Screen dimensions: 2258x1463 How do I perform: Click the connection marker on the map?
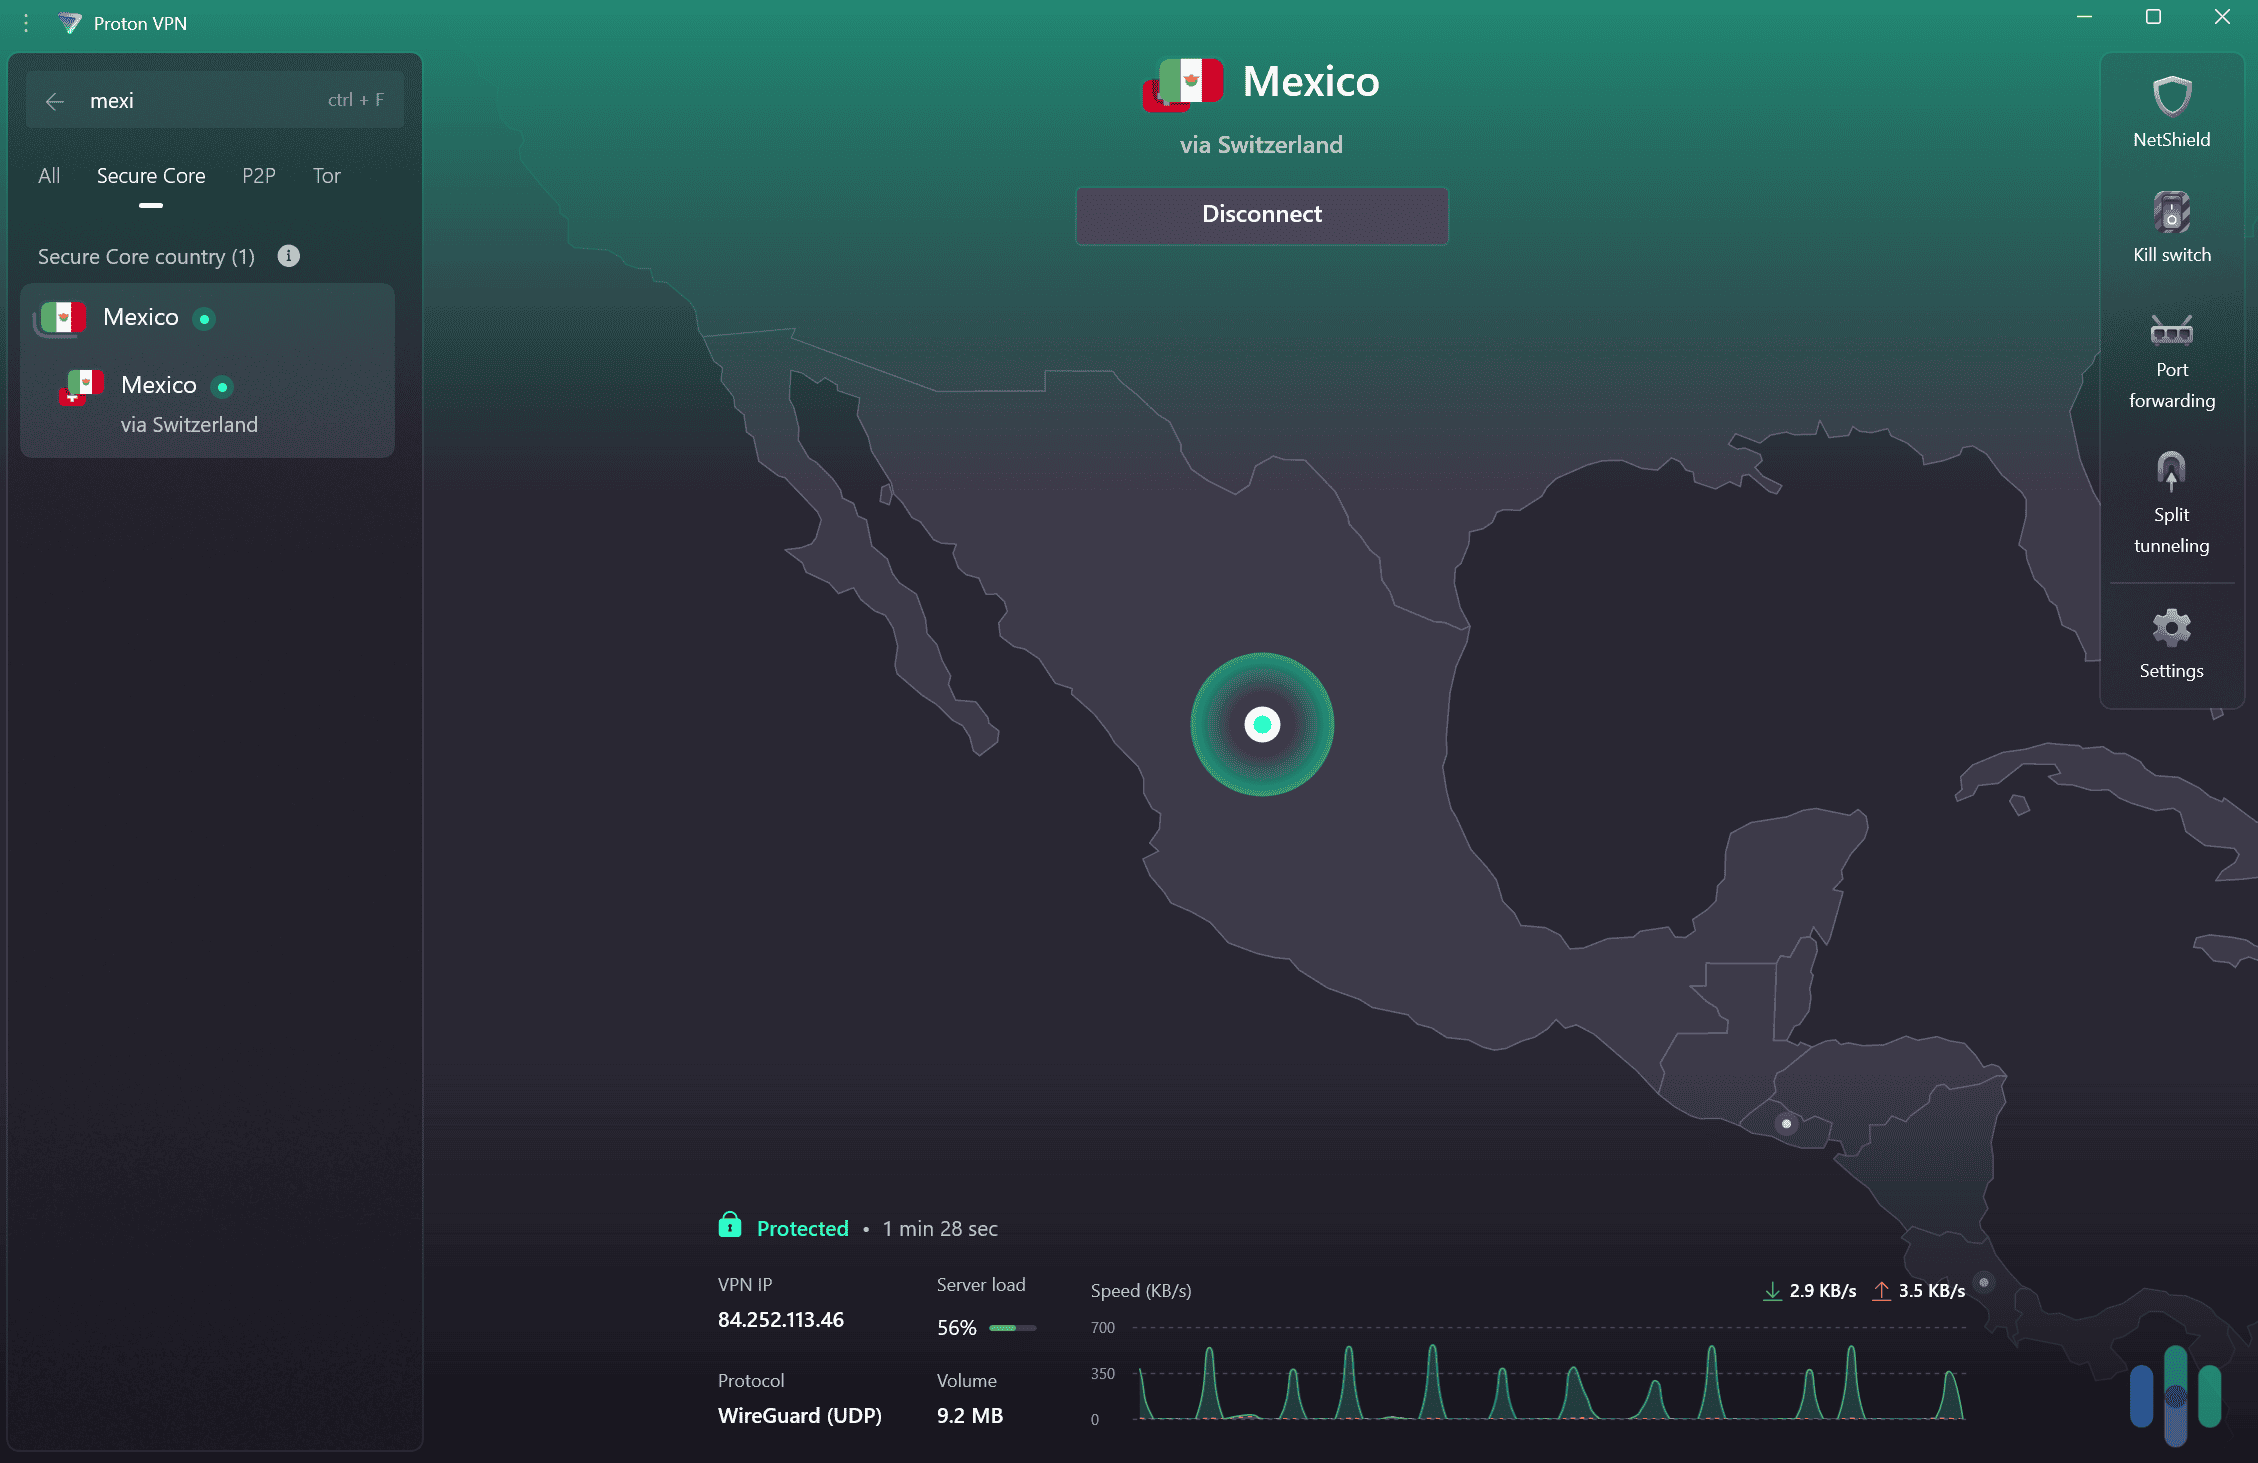pyautogui.click(x=1263, y=725)
